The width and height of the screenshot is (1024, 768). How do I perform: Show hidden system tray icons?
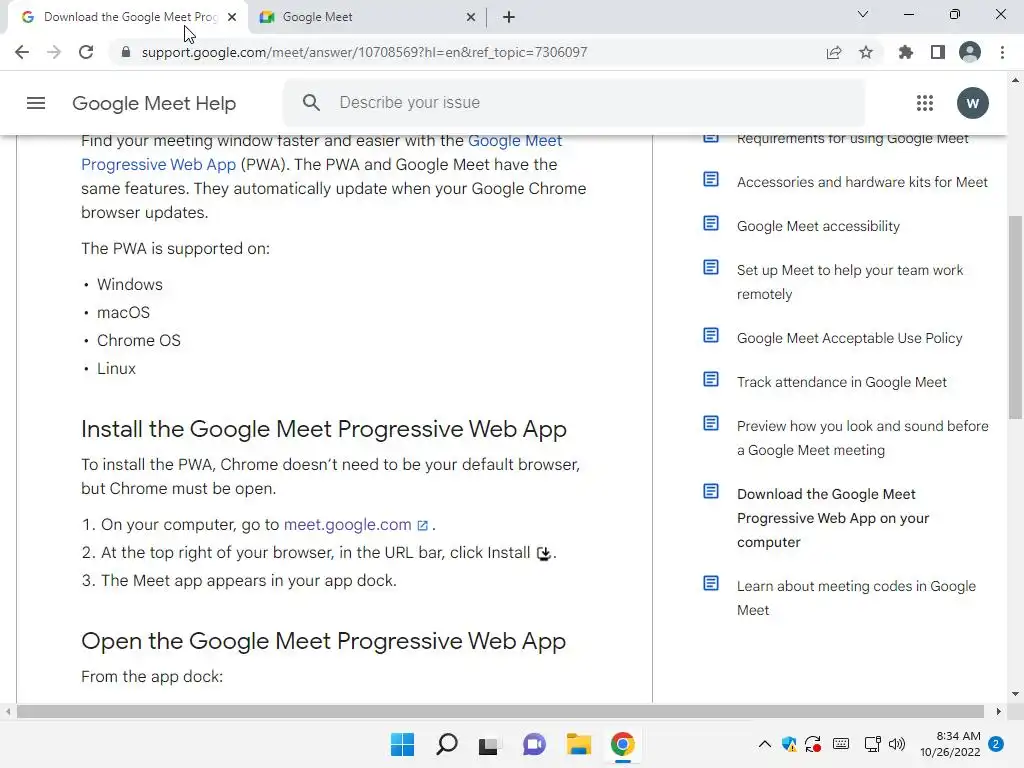[x=764, y=744]
